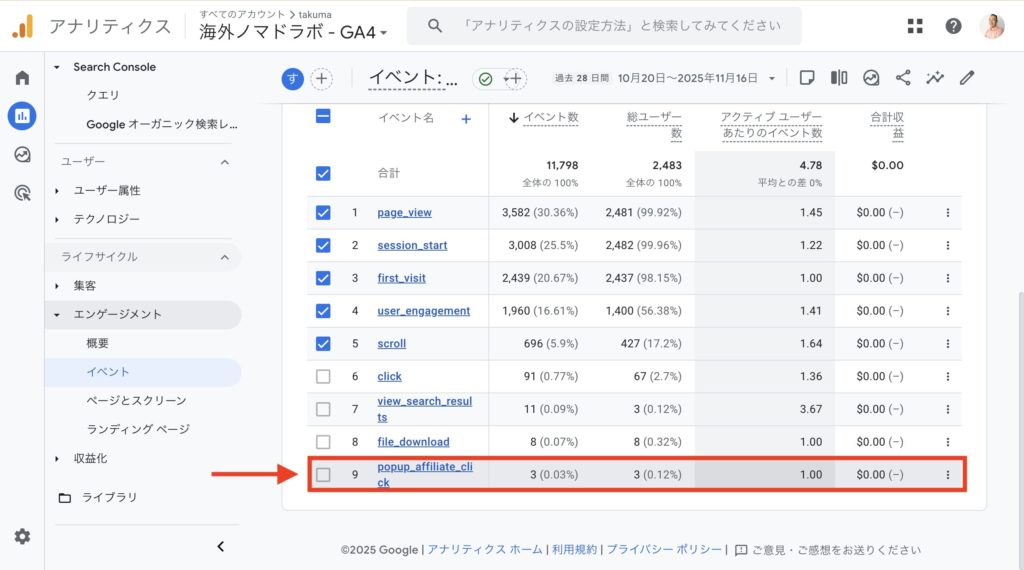This screenshot has width=1024, height=570.
Task: Uncheck the 合計 totals row checkbox
Action: click(x=323, y=174)
